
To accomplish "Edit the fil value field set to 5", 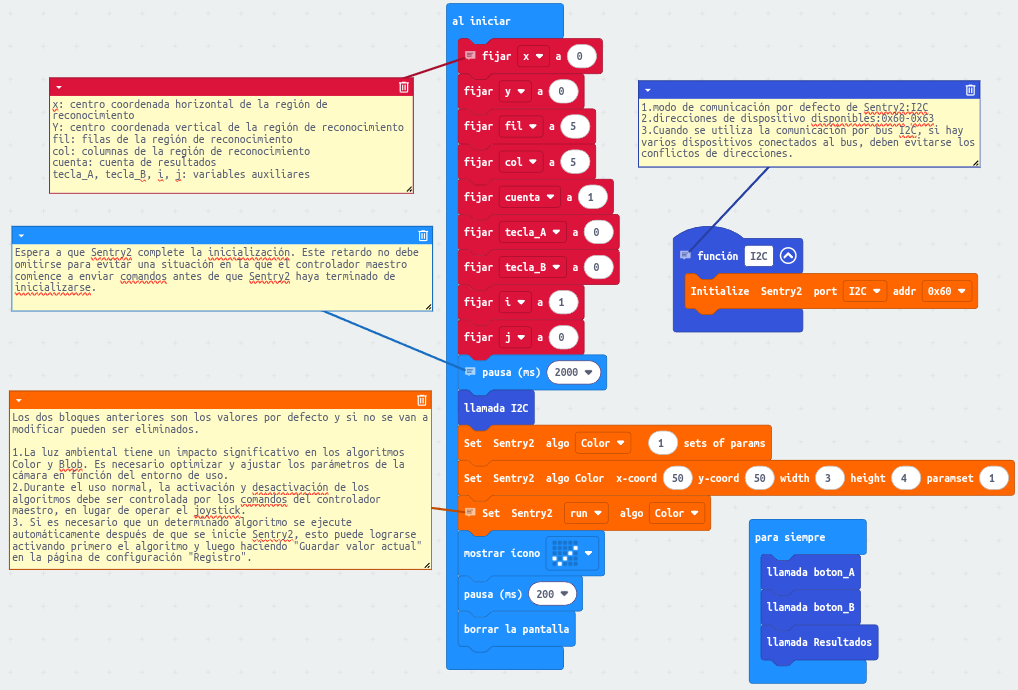I will pos(573,127).
